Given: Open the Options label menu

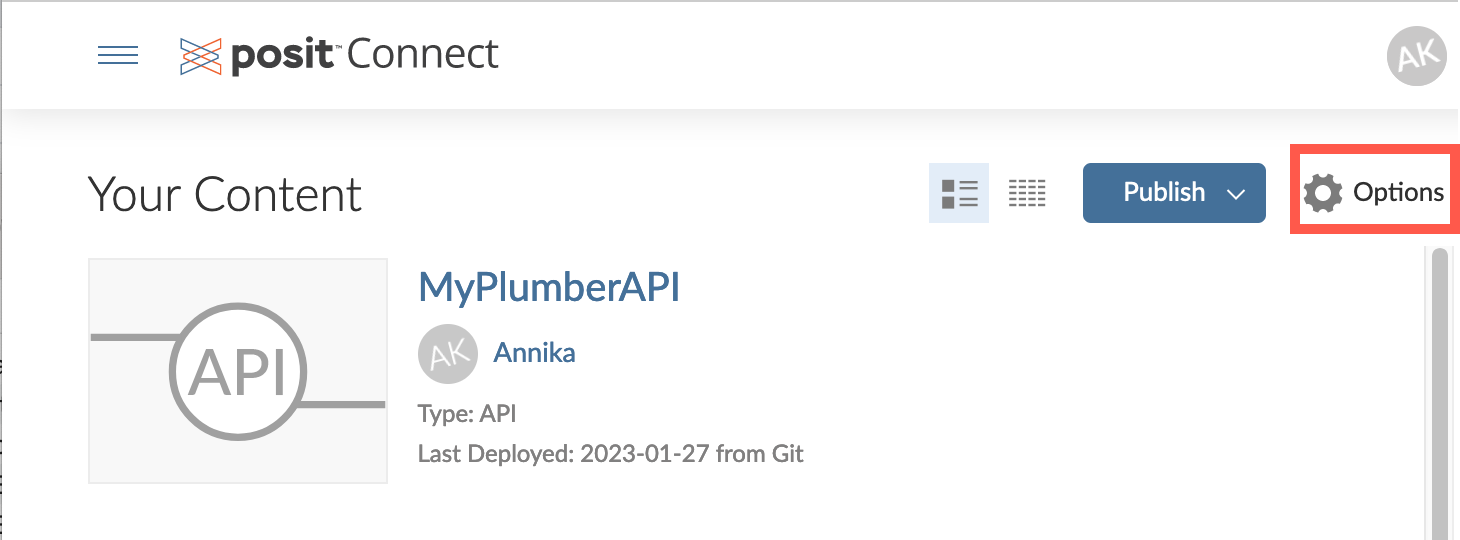Looking at the screenshot, I should coord(1398,193).
